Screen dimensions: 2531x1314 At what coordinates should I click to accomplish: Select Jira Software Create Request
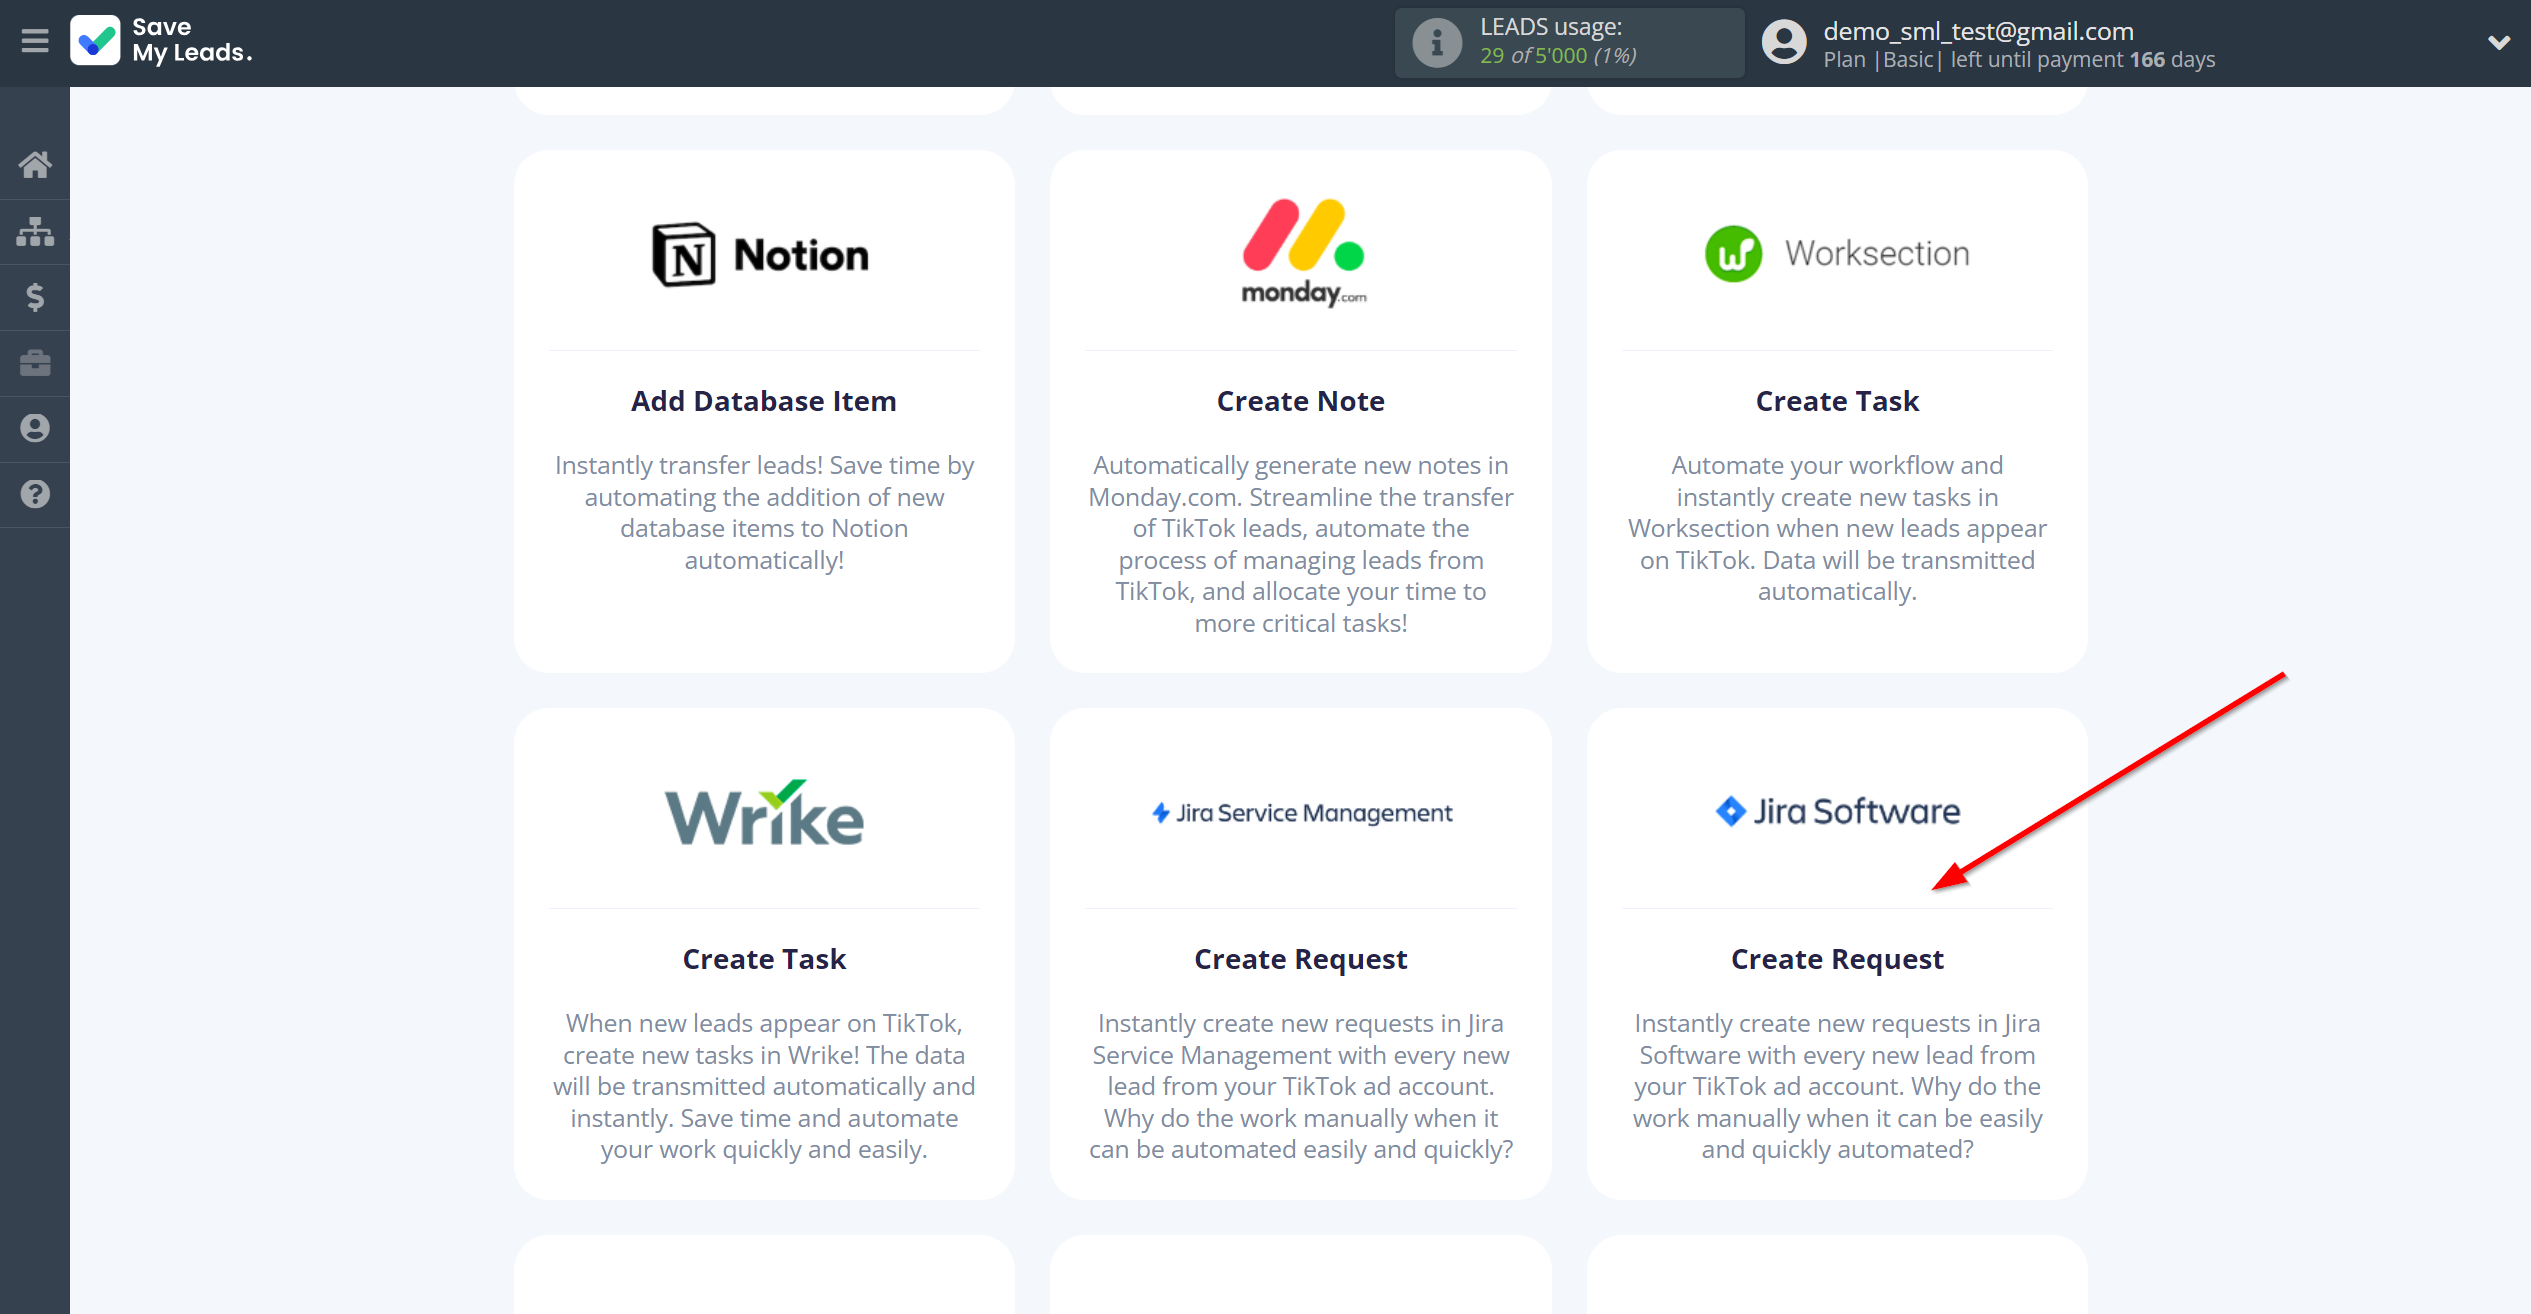click(x=1837, y=959)
